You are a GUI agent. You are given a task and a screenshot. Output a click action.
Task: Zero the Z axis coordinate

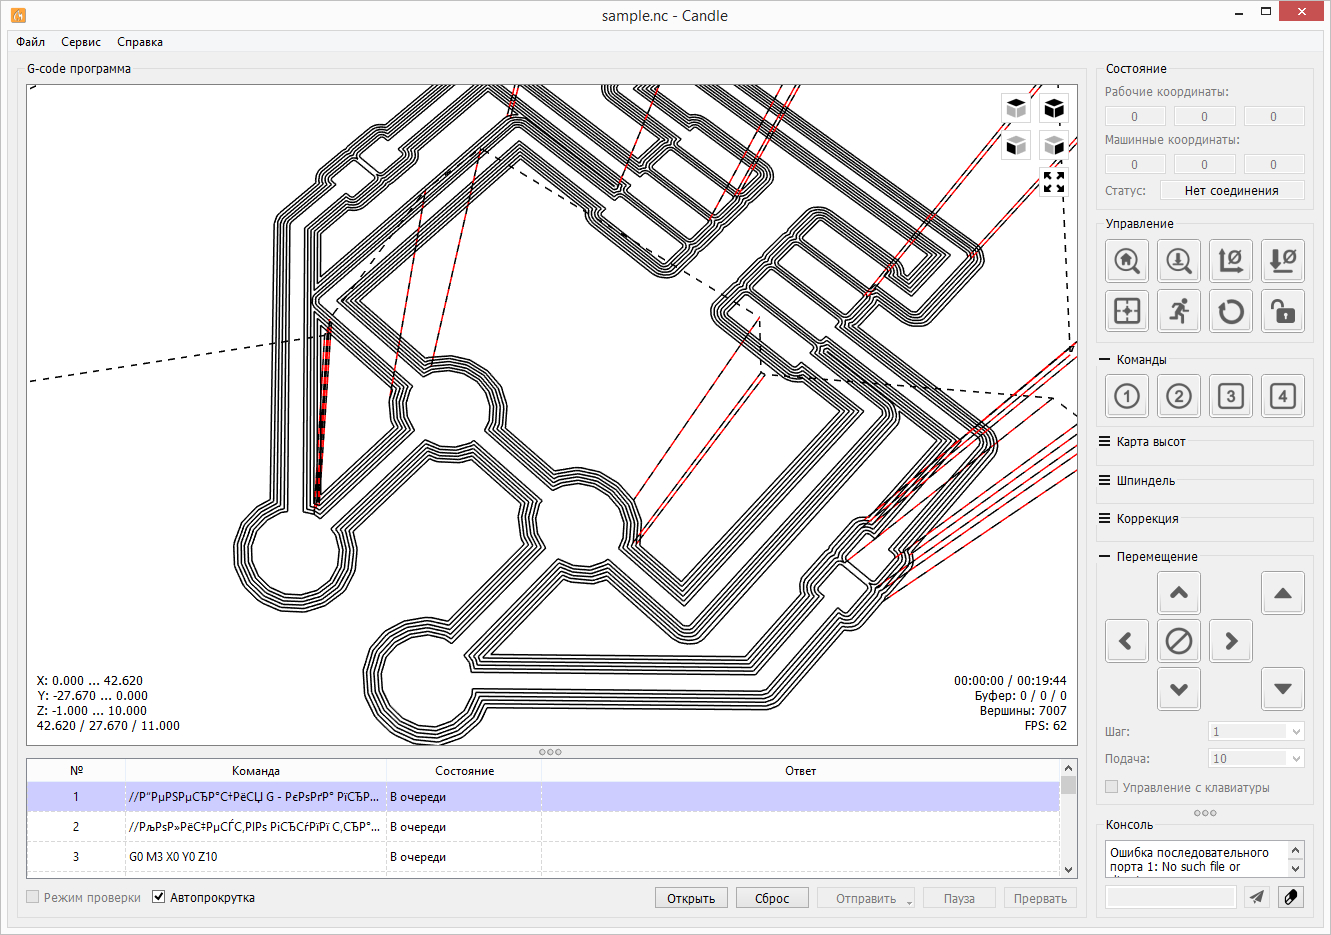click(1283, 261)
